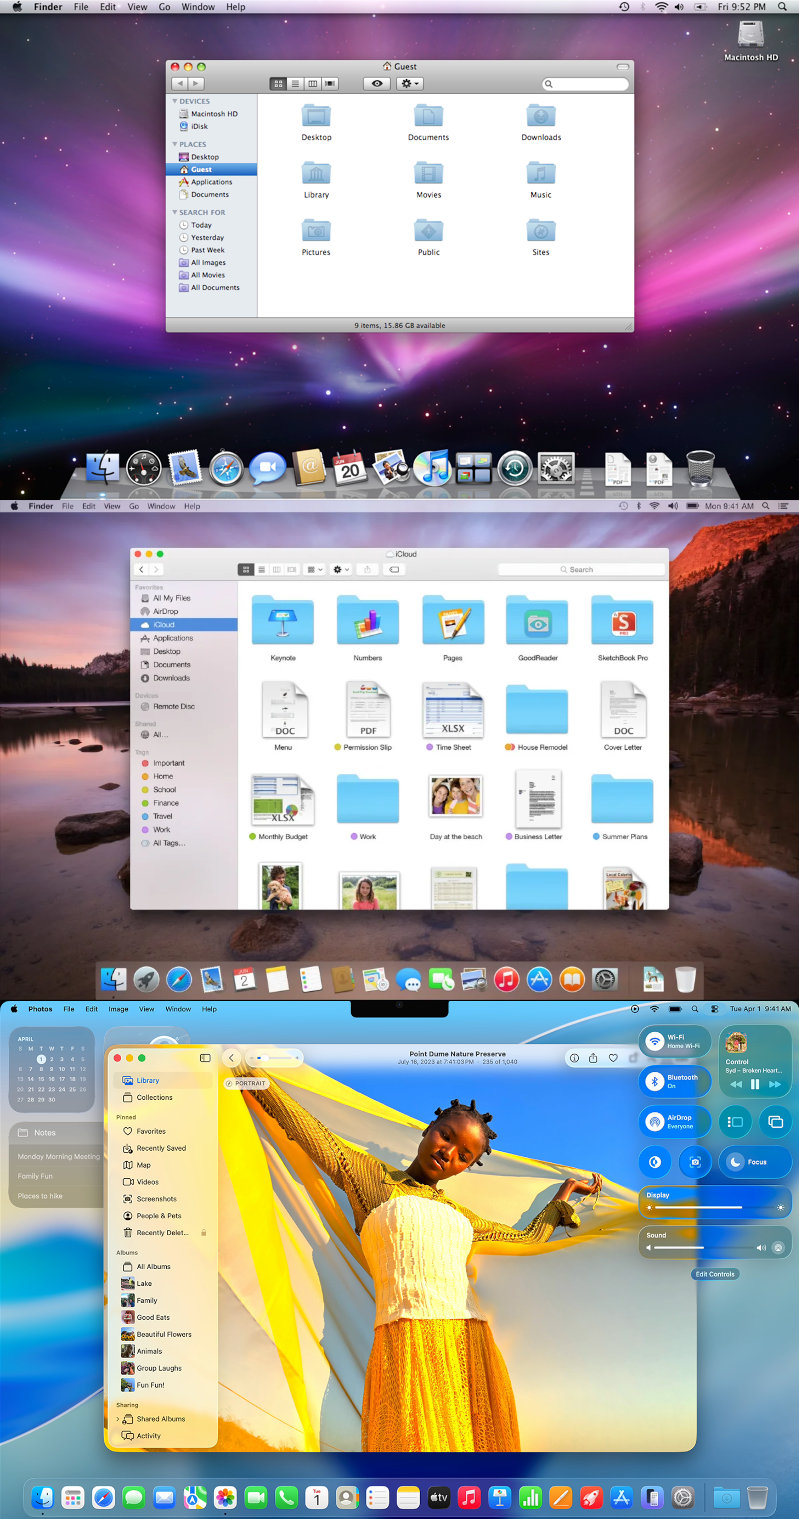The width and height of the screenshot is (799, 1519).
Task: Toggle Wi-Fi in Control Center
Action: 654,1041
